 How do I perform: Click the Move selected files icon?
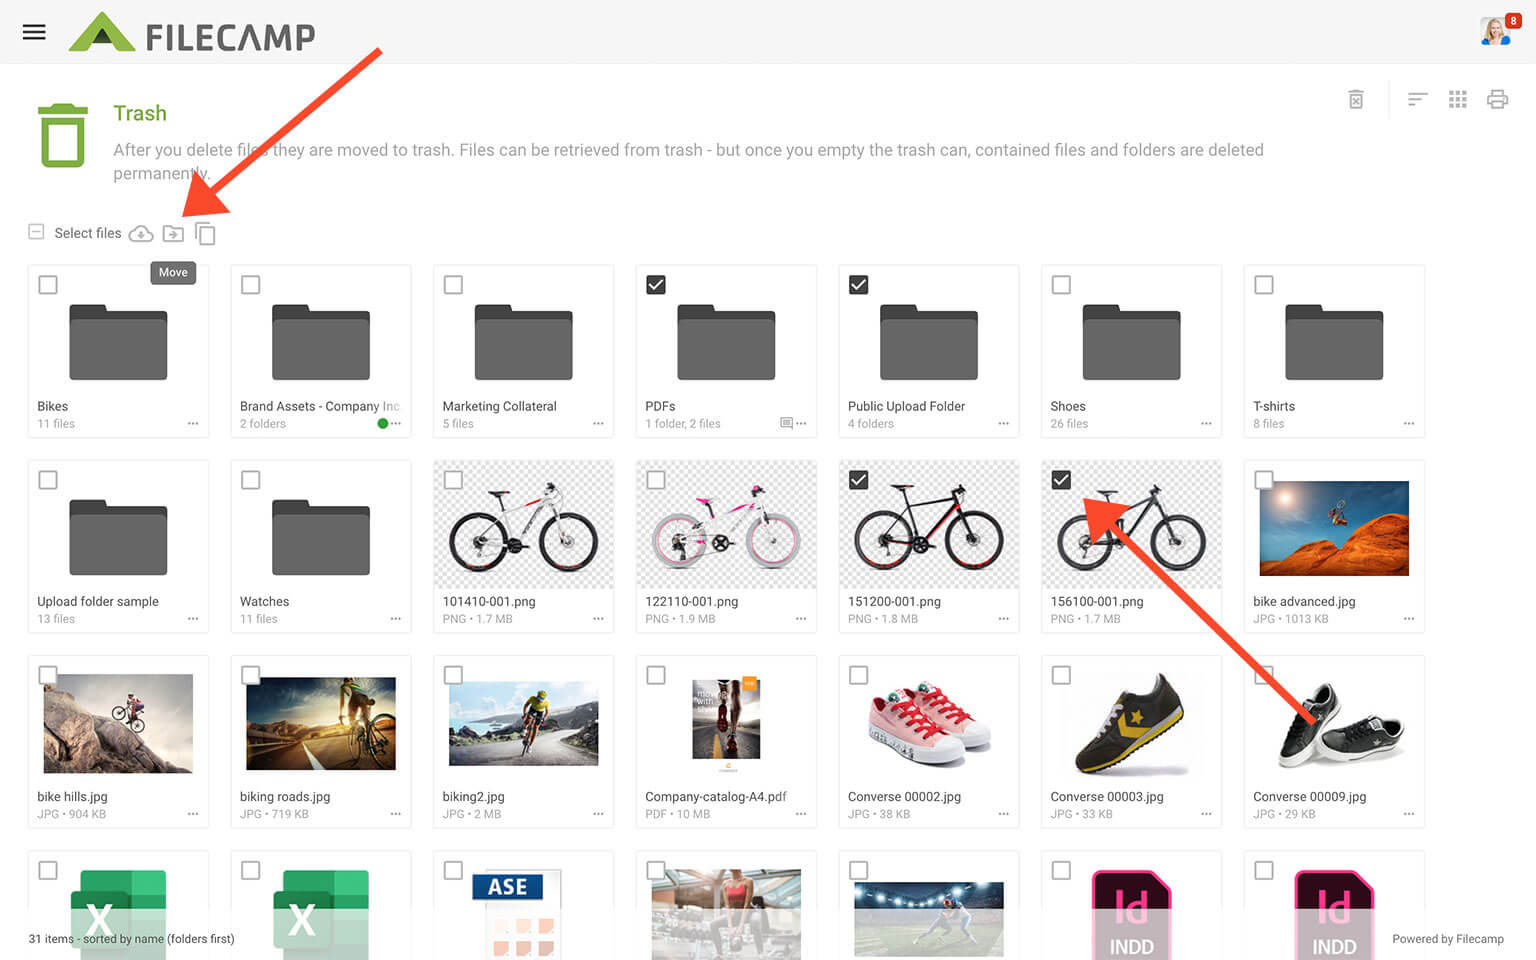pyautogui.click(x=173, y=233)
